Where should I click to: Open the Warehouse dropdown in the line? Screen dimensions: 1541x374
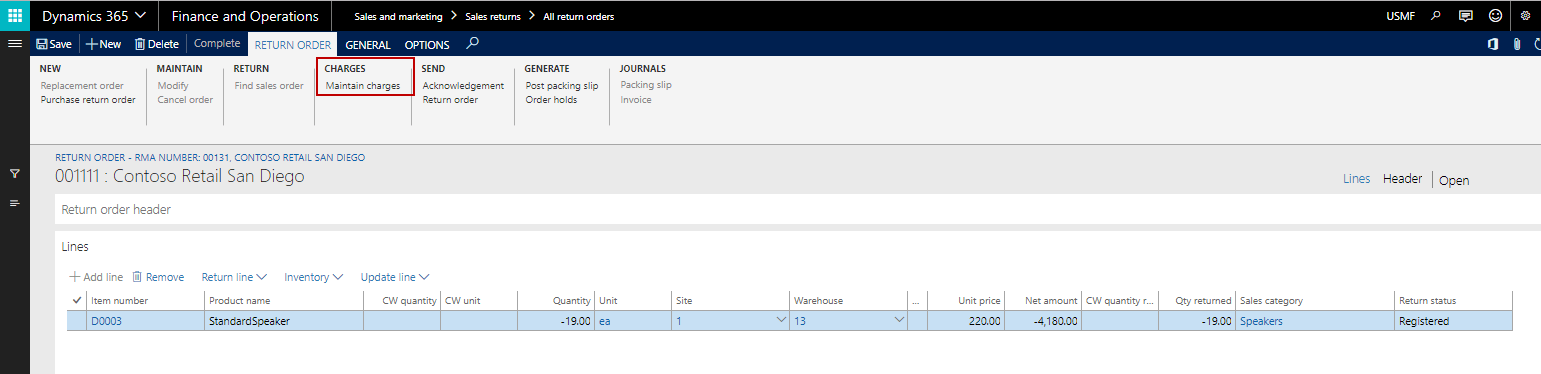pos(898,321)
